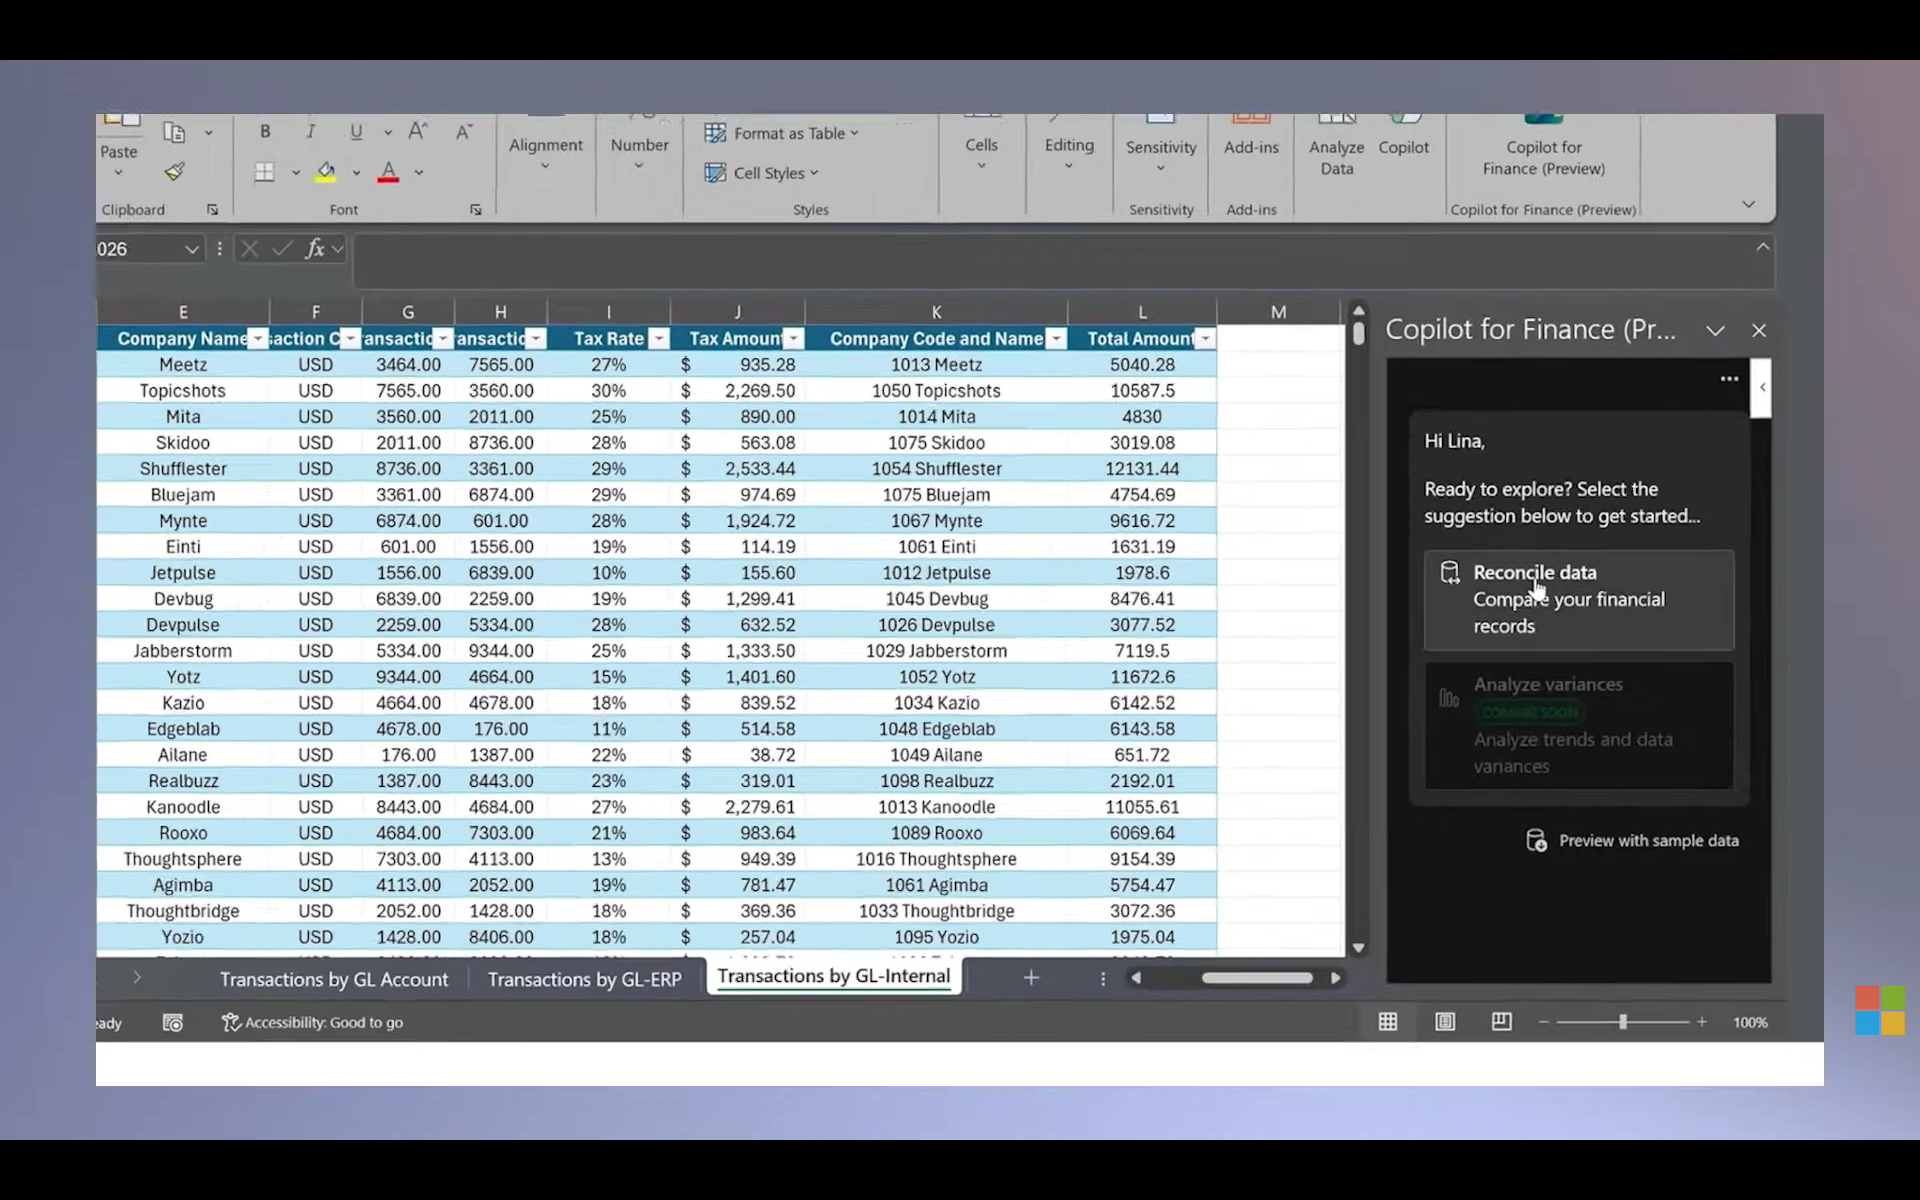Open the Transactions by GL Account sheet

[334, 979]
